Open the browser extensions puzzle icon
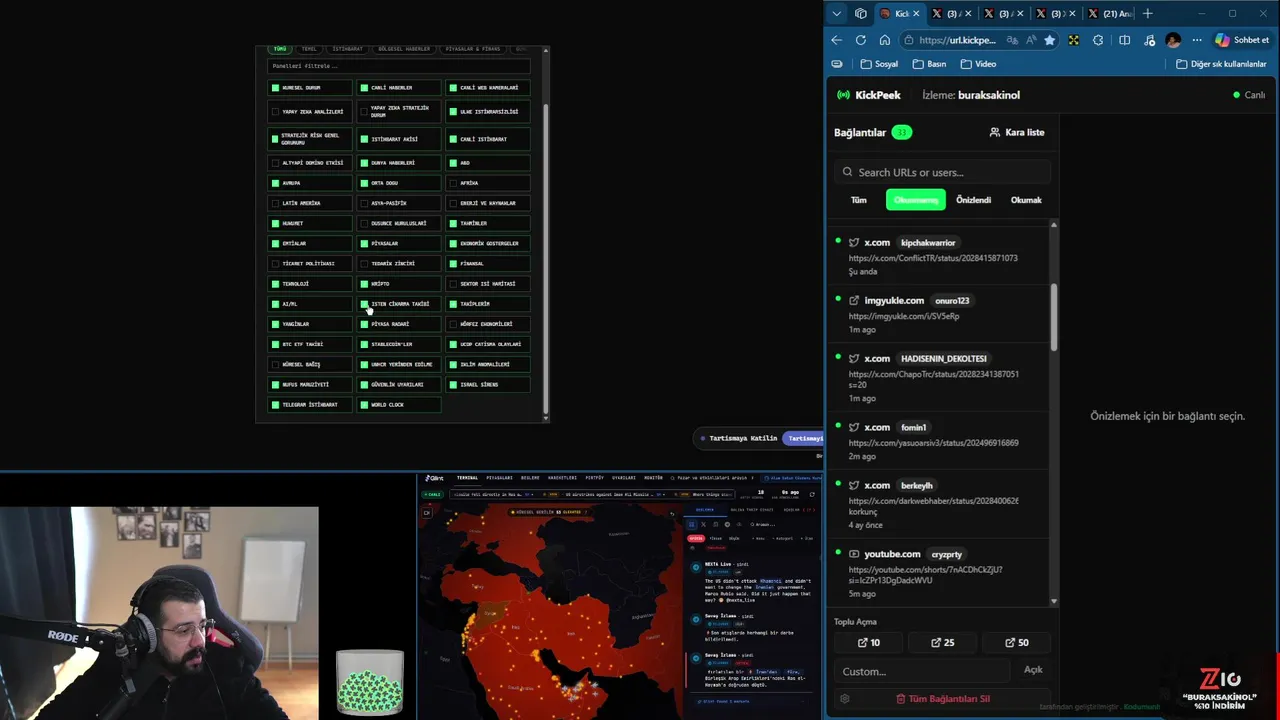Image resolution: width=1280 pixels, height=720 pixels. pos(1098,40)
